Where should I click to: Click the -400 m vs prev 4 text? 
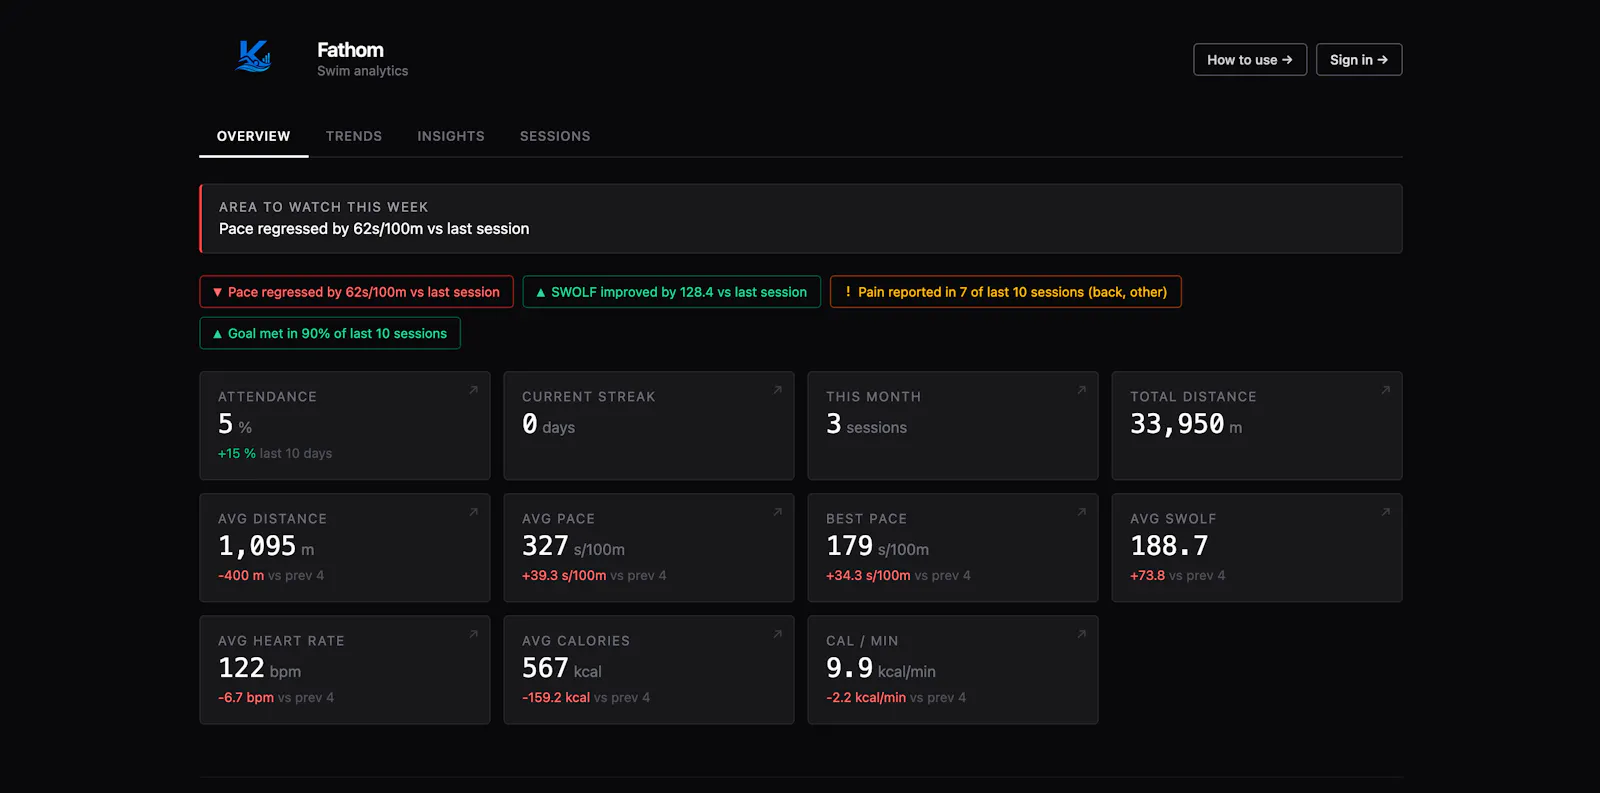coord(271,575)
